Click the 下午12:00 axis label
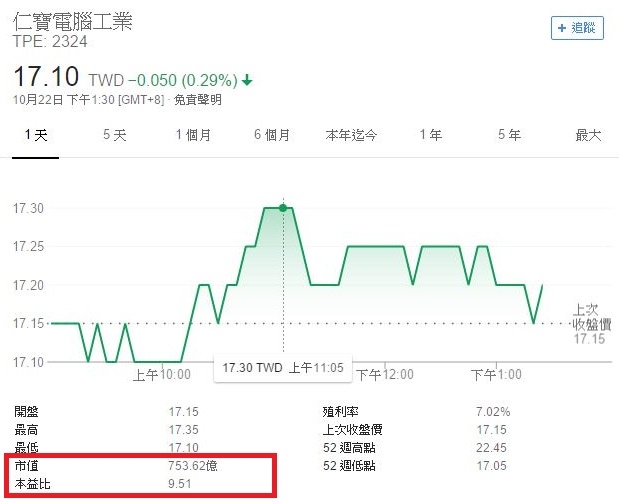The width and height of the screenshot is (619, 502). coord(385,375)
